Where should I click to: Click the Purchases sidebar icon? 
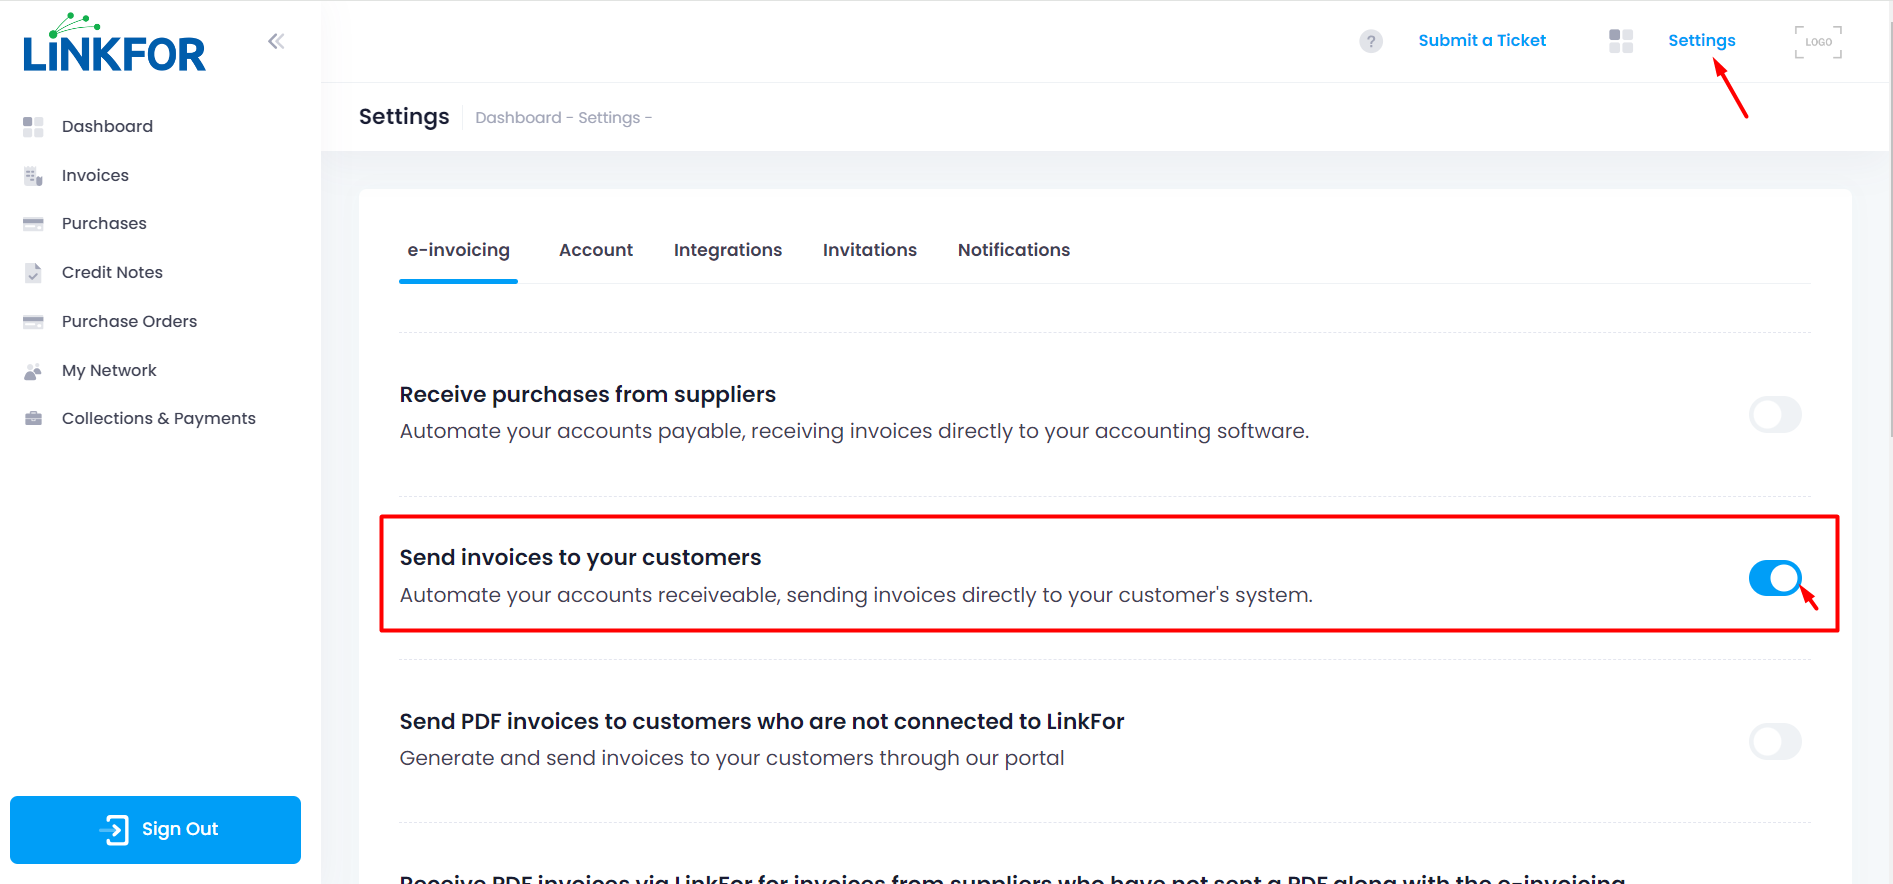(33, 224)
